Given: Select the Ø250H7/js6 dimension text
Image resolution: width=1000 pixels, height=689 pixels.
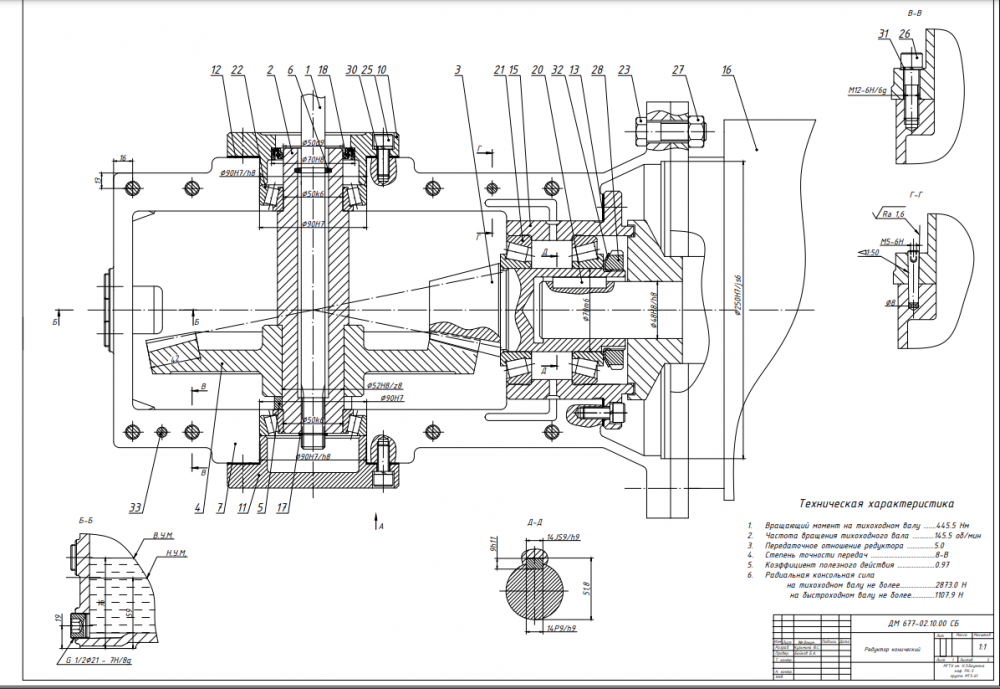Looking at the screenshot, I should 738,296.
